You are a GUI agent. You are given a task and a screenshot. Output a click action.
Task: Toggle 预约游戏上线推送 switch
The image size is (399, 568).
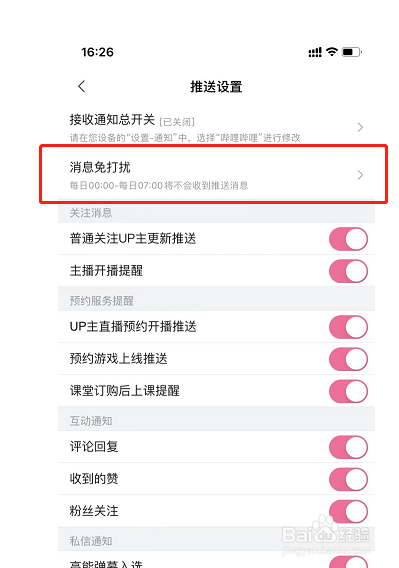point(348,359)
